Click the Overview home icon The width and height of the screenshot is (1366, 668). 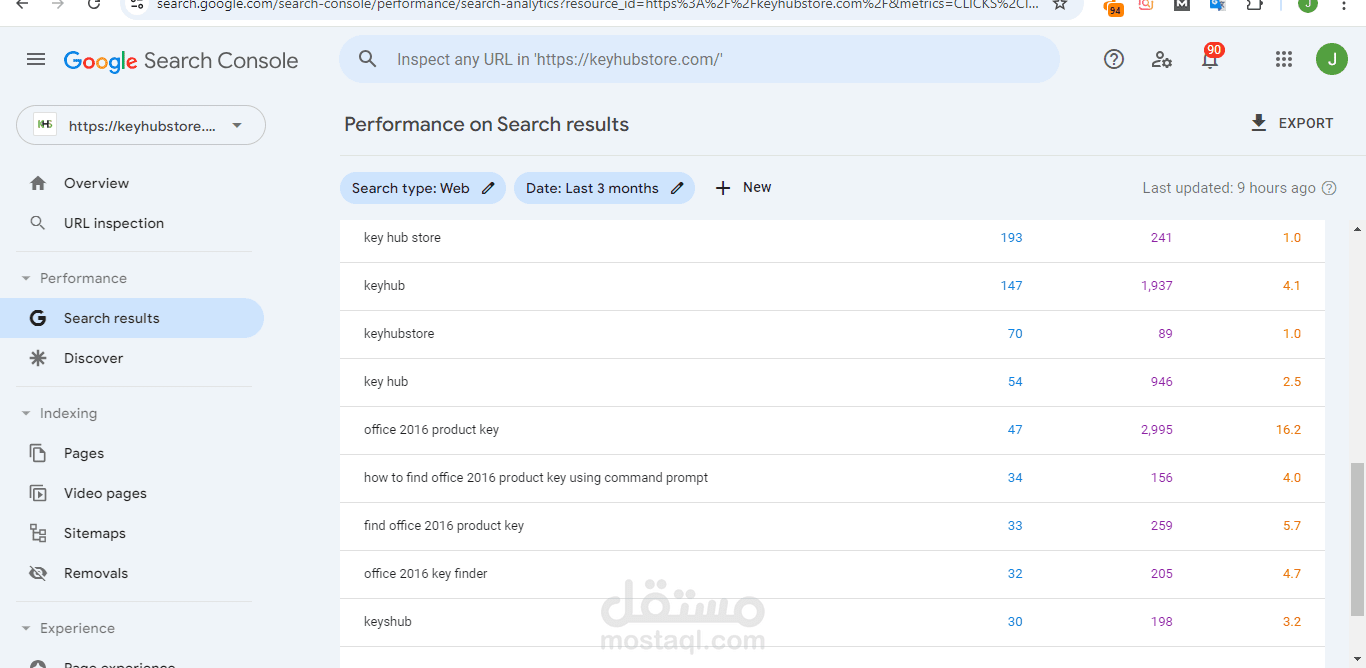tap(38, 183)
